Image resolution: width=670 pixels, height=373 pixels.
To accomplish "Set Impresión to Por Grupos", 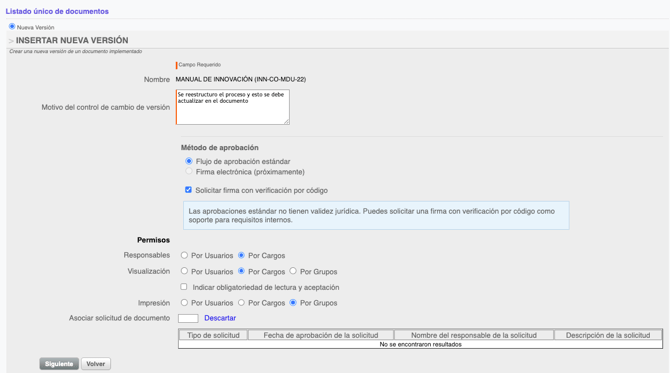I will (x=293, y=303).
